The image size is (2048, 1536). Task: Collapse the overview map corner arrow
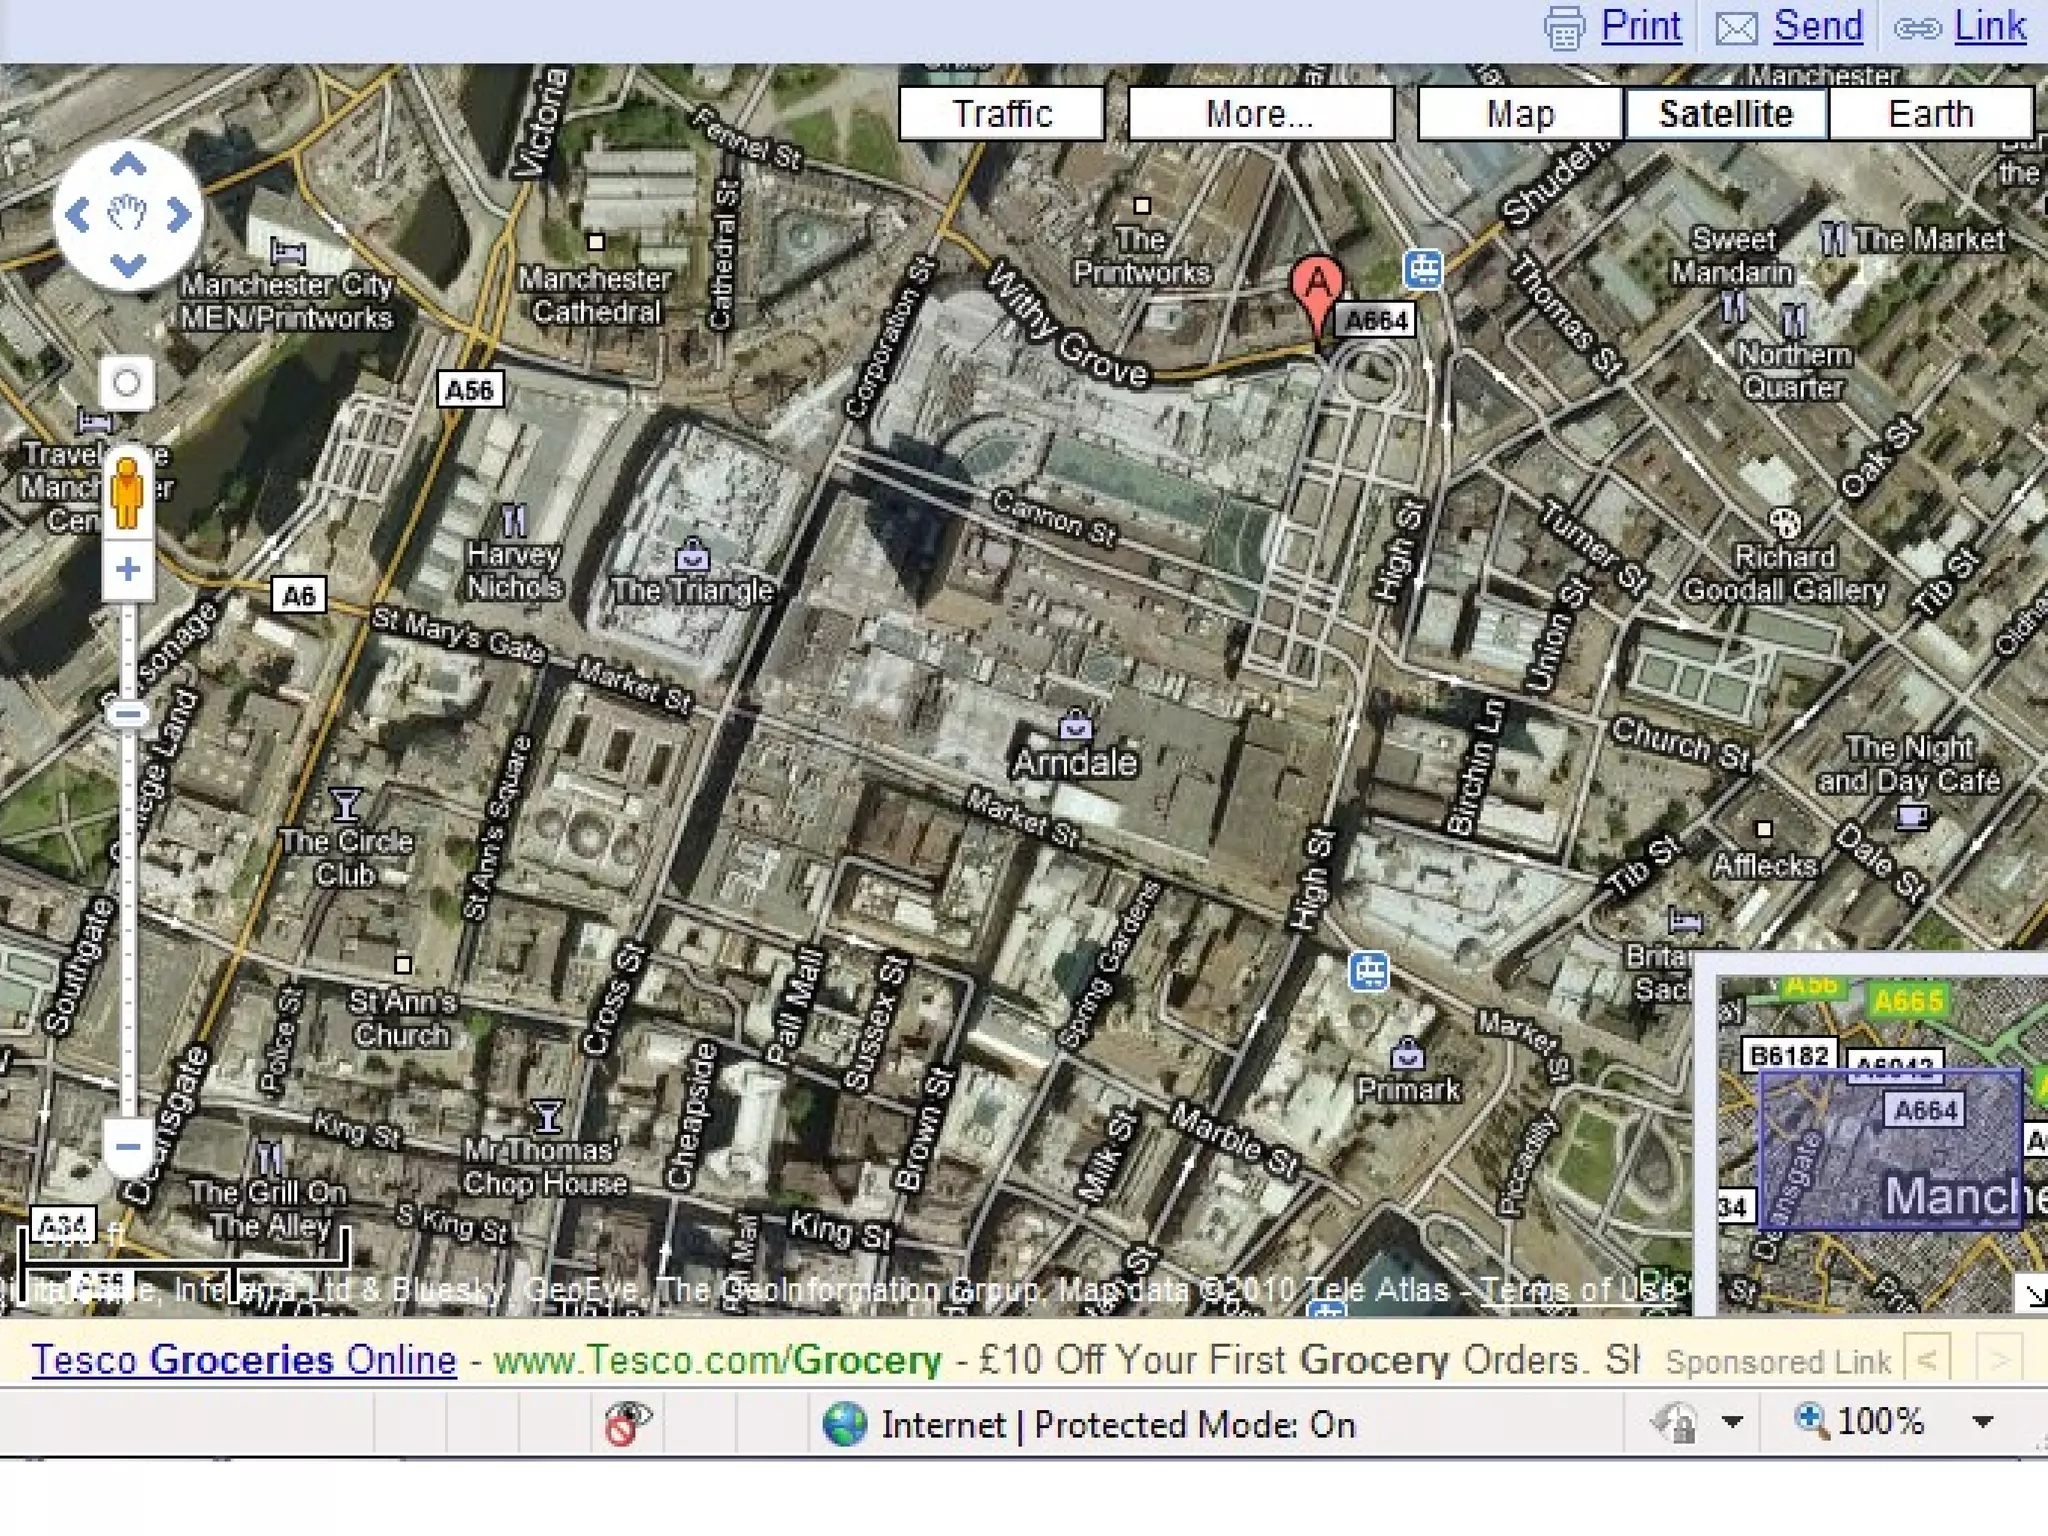coord(2033,1295)
